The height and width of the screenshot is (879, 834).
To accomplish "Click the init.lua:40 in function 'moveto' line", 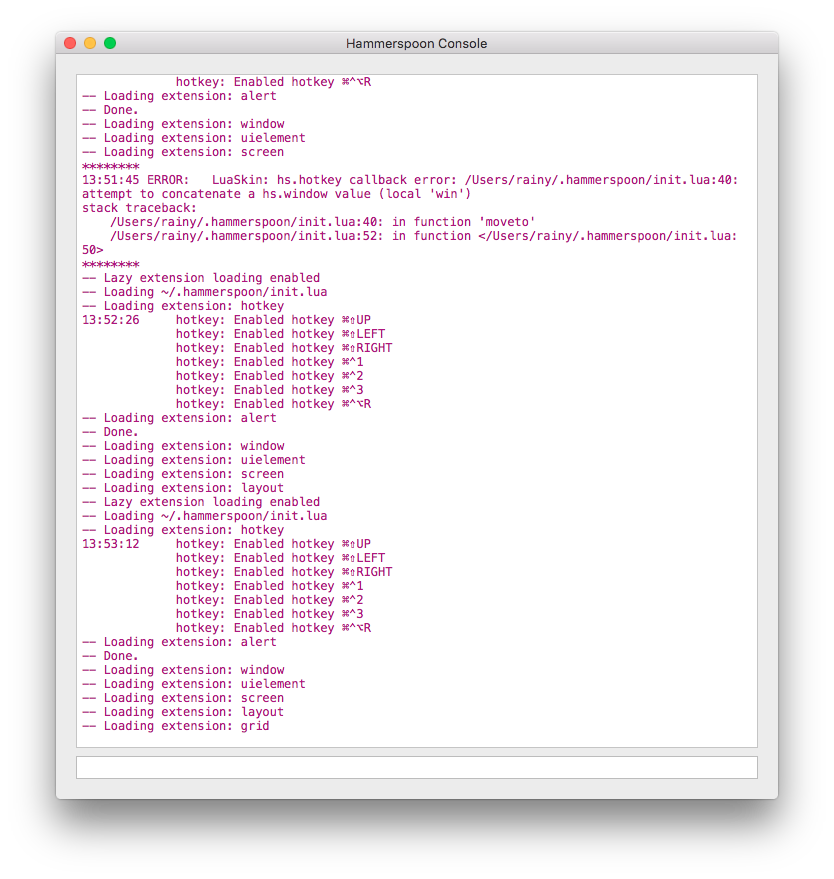I will [x=322, y=222].
